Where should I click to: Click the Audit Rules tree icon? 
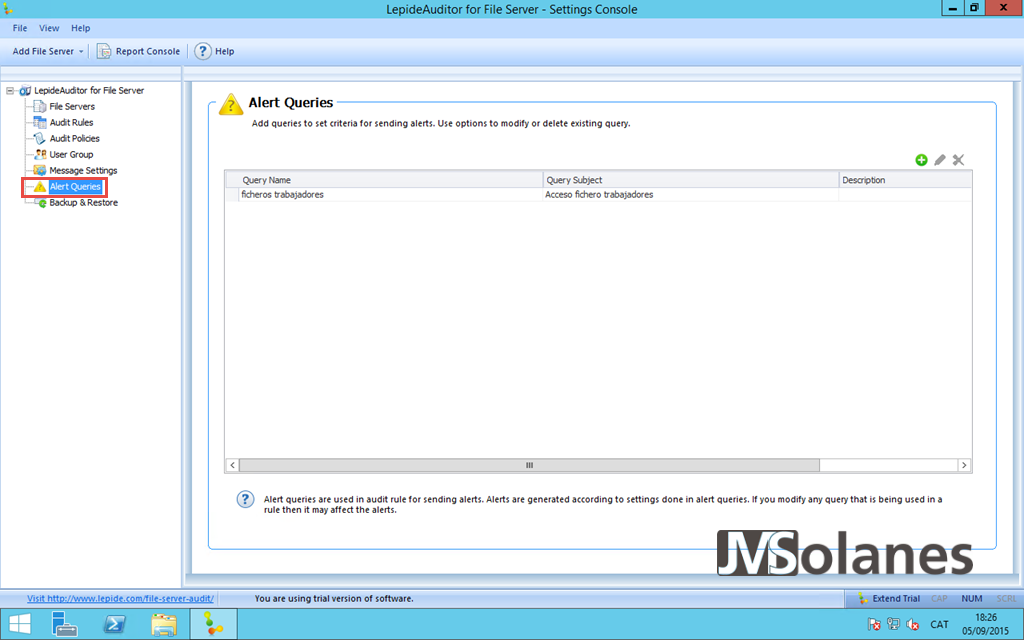(x=40, y=122)
